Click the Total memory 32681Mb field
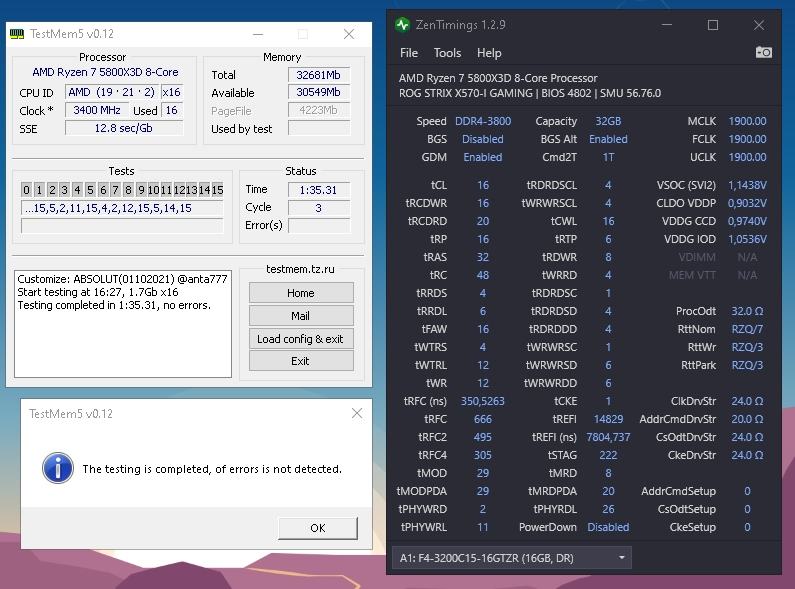This screenshot has width=795, height=589. point(318,75)
